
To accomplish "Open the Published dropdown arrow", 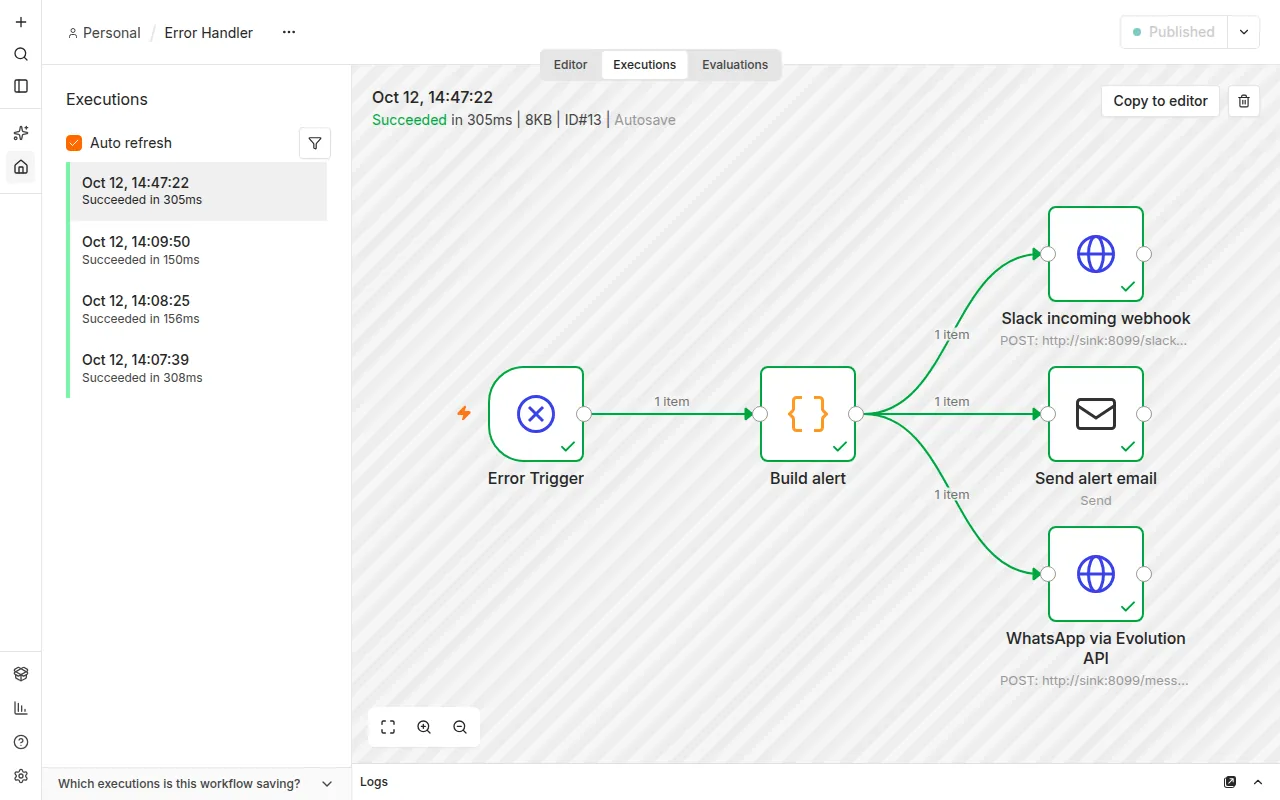I will (x=1244, y=32).
